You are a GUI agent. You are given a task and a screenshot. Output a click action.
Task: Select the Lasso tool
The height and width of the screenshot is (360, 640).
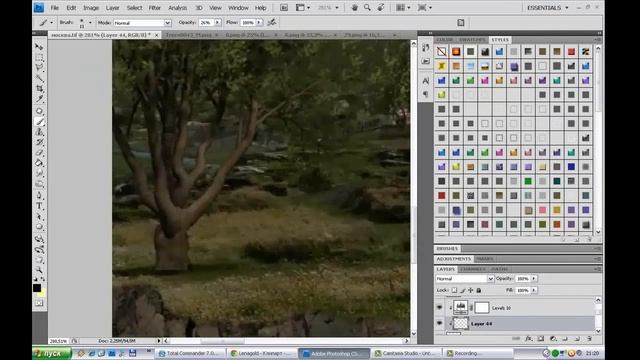(x=39, y=67)
